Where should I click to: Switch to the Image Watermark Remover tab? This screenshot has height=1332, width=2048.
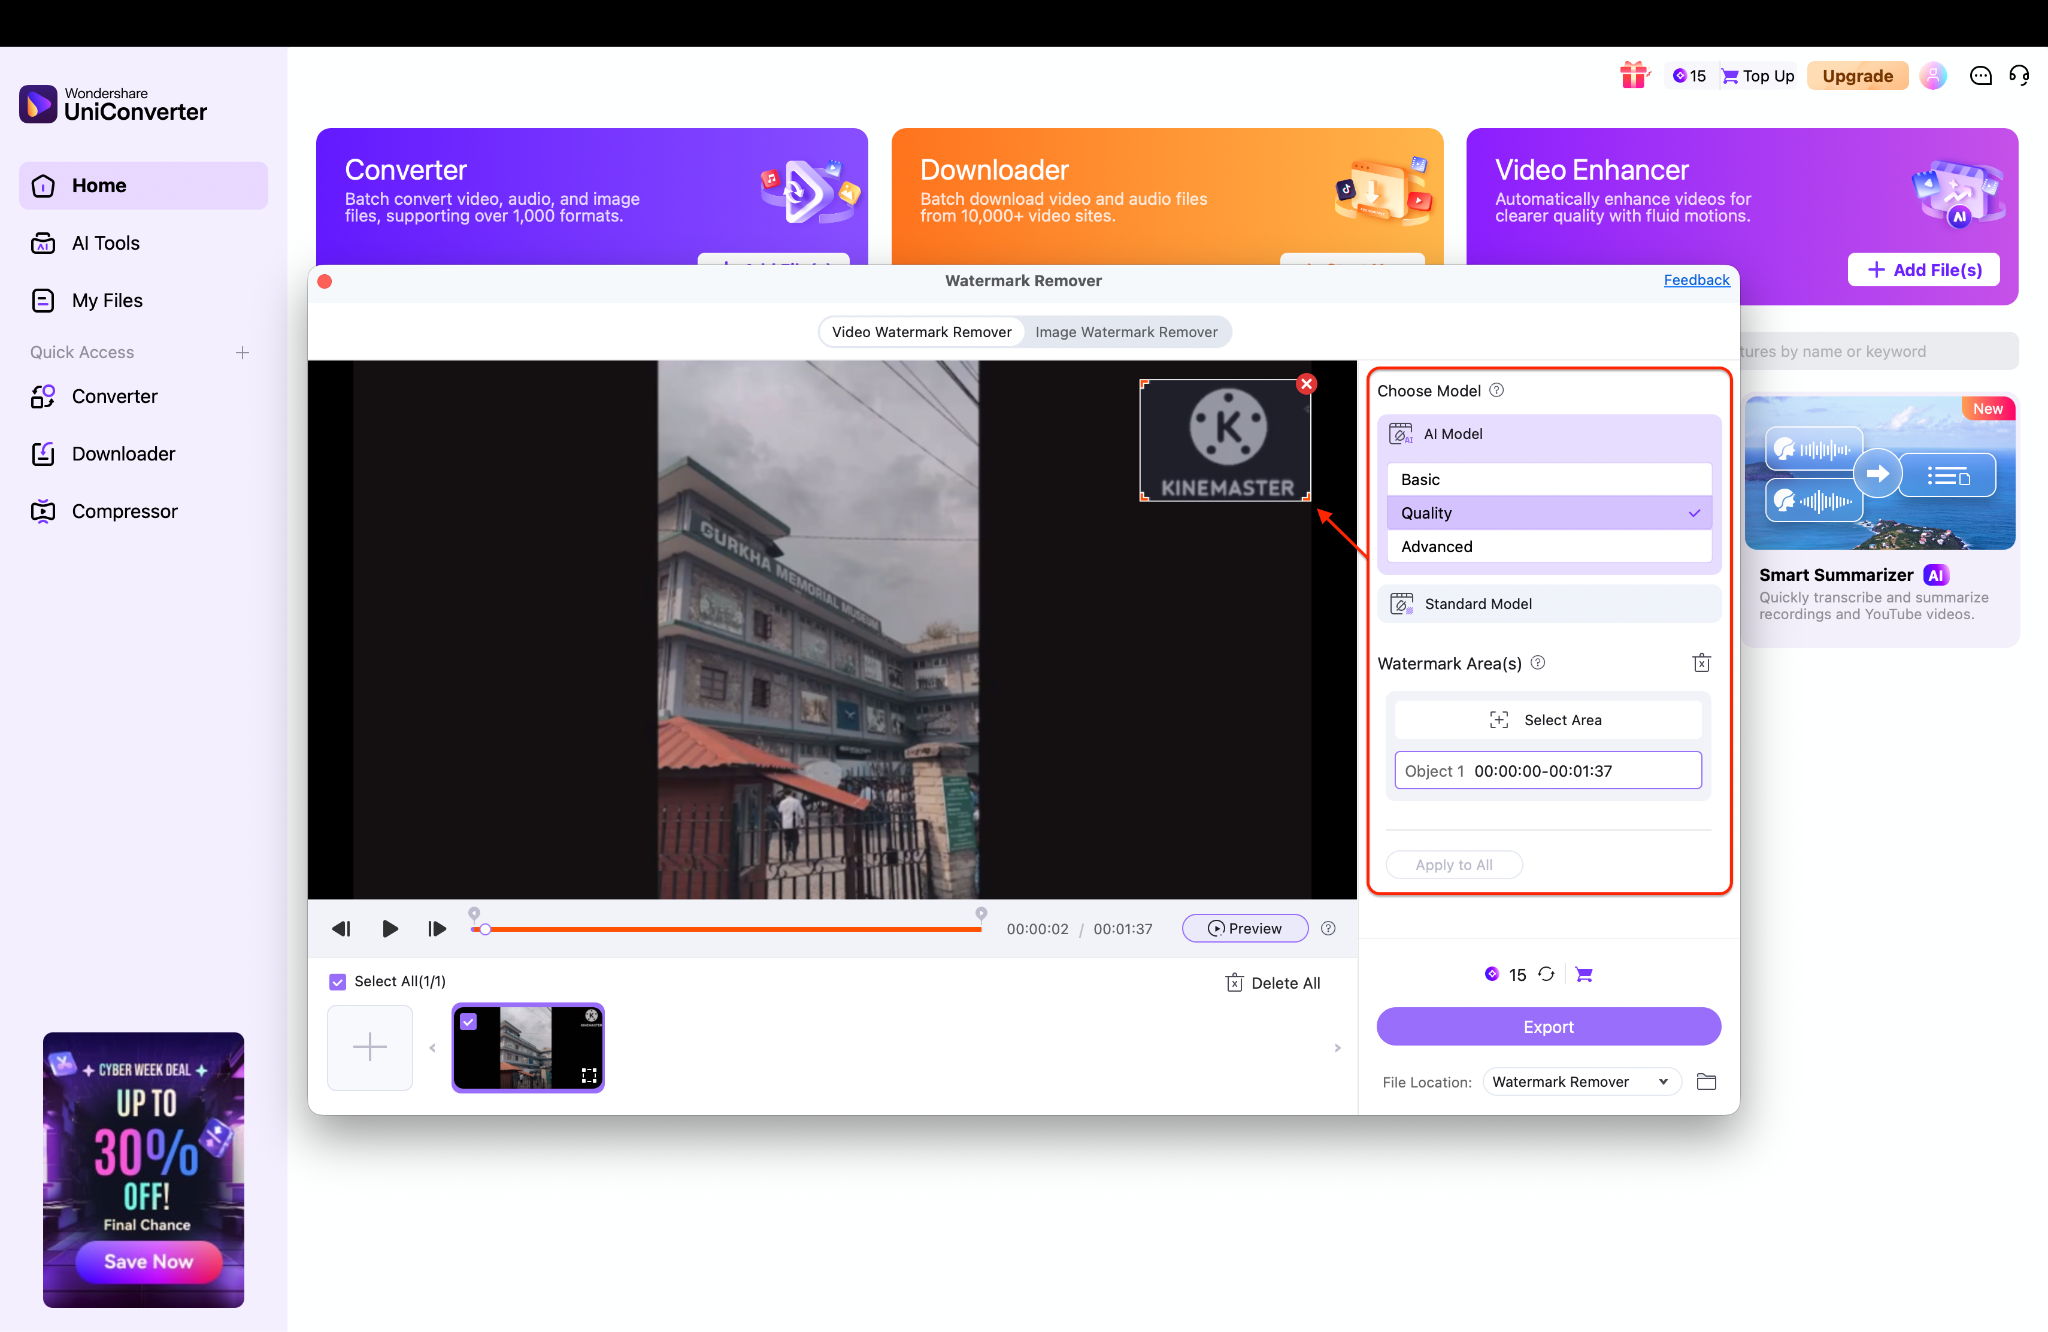1126,331
